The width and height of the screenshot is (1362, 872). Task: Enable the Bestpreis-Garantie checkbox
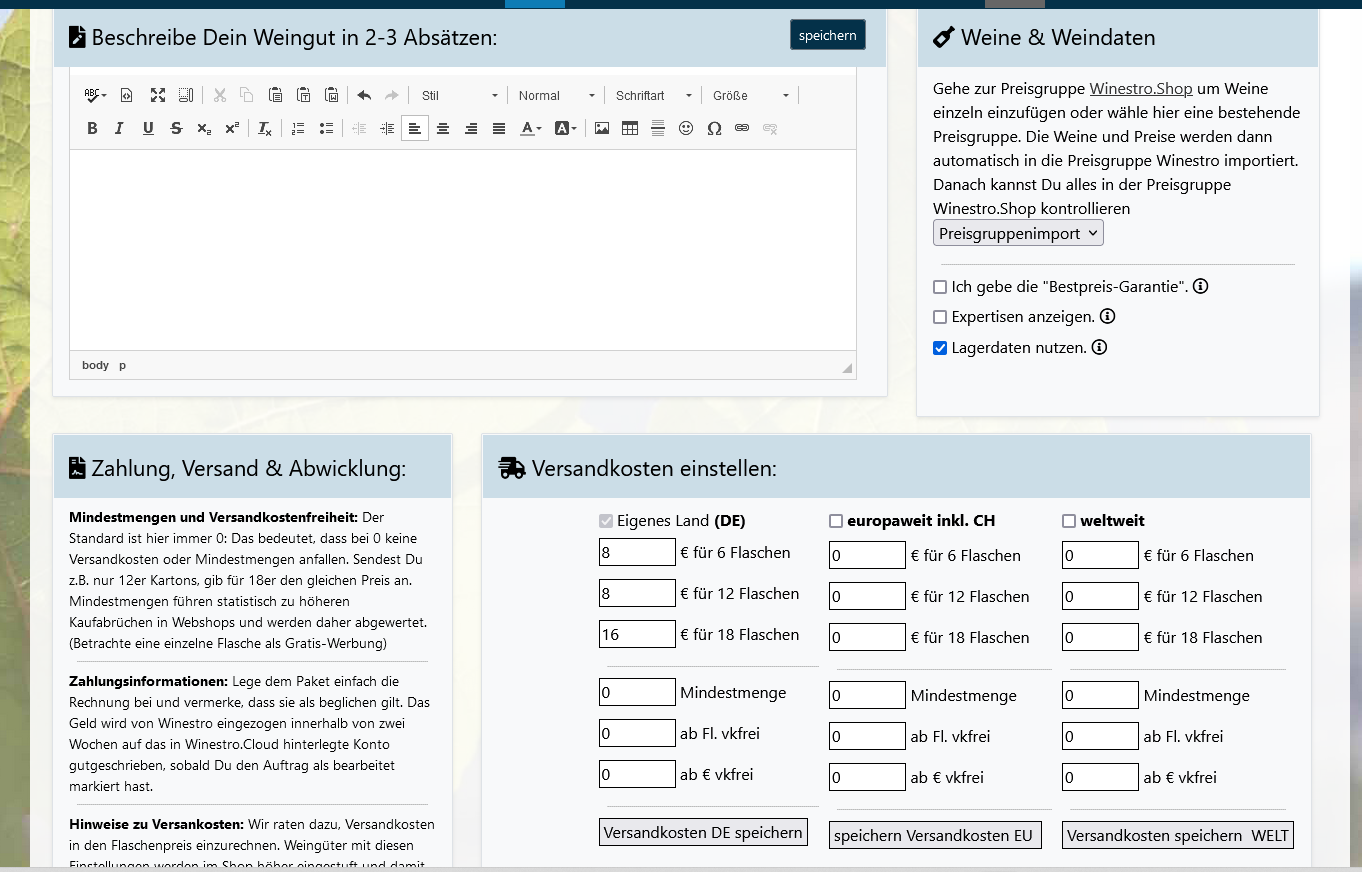pyautogui.click(x=940, y=287)
